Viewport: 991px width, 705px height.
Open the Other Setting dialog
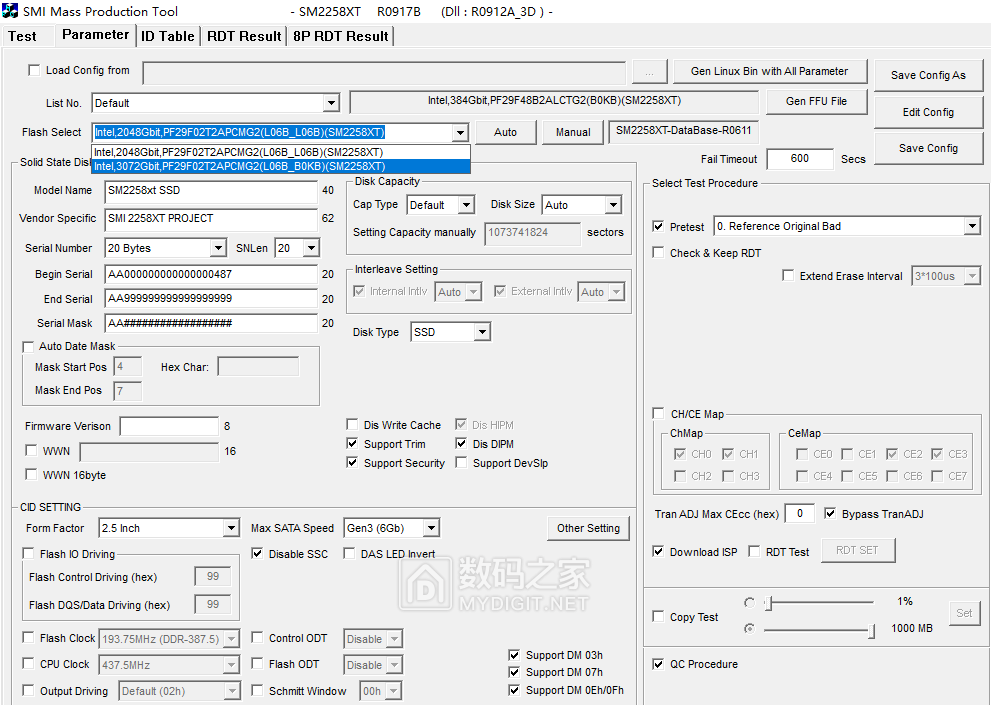point(588,528)
